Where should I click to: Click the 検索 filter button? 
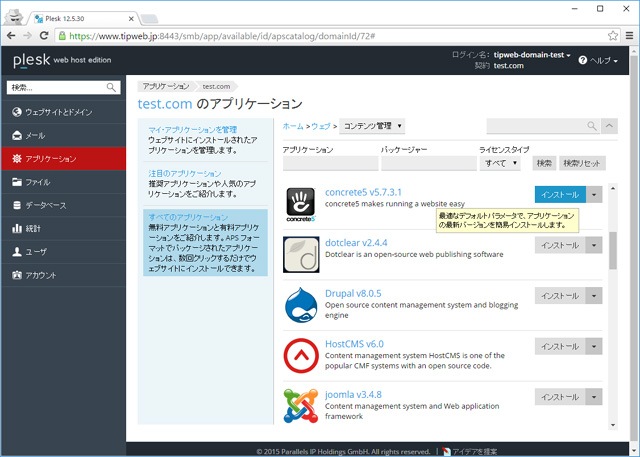(x=544, y=163)
